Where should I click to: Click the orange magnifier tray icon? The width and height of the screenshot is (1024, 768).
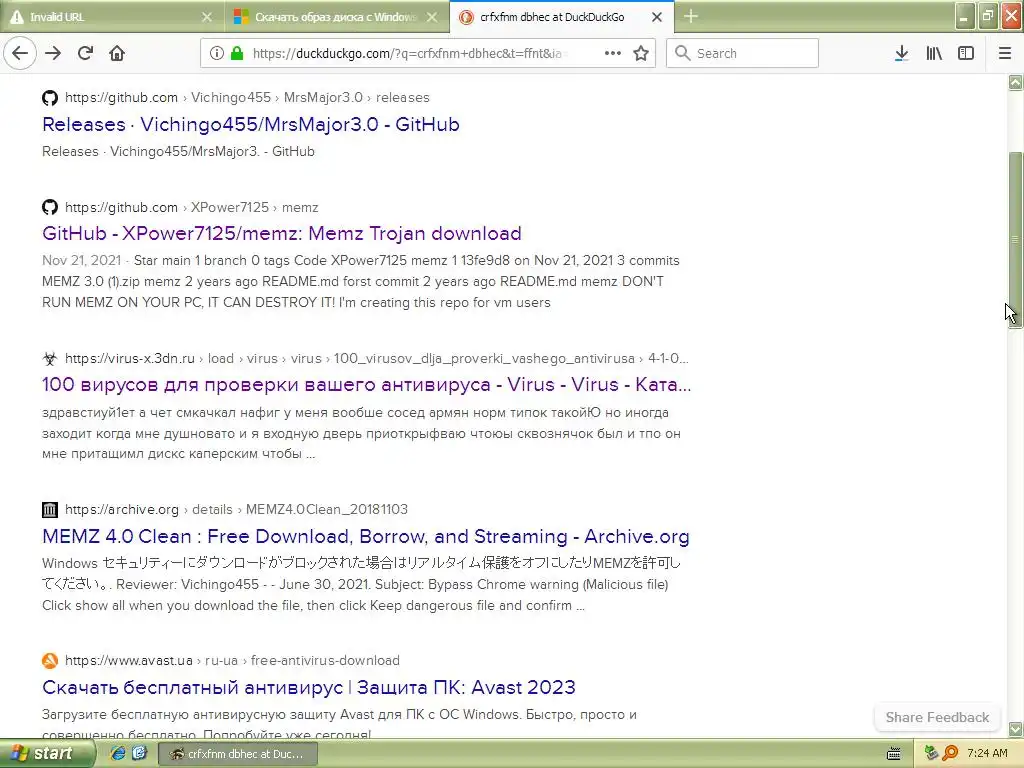pos(950,753)
